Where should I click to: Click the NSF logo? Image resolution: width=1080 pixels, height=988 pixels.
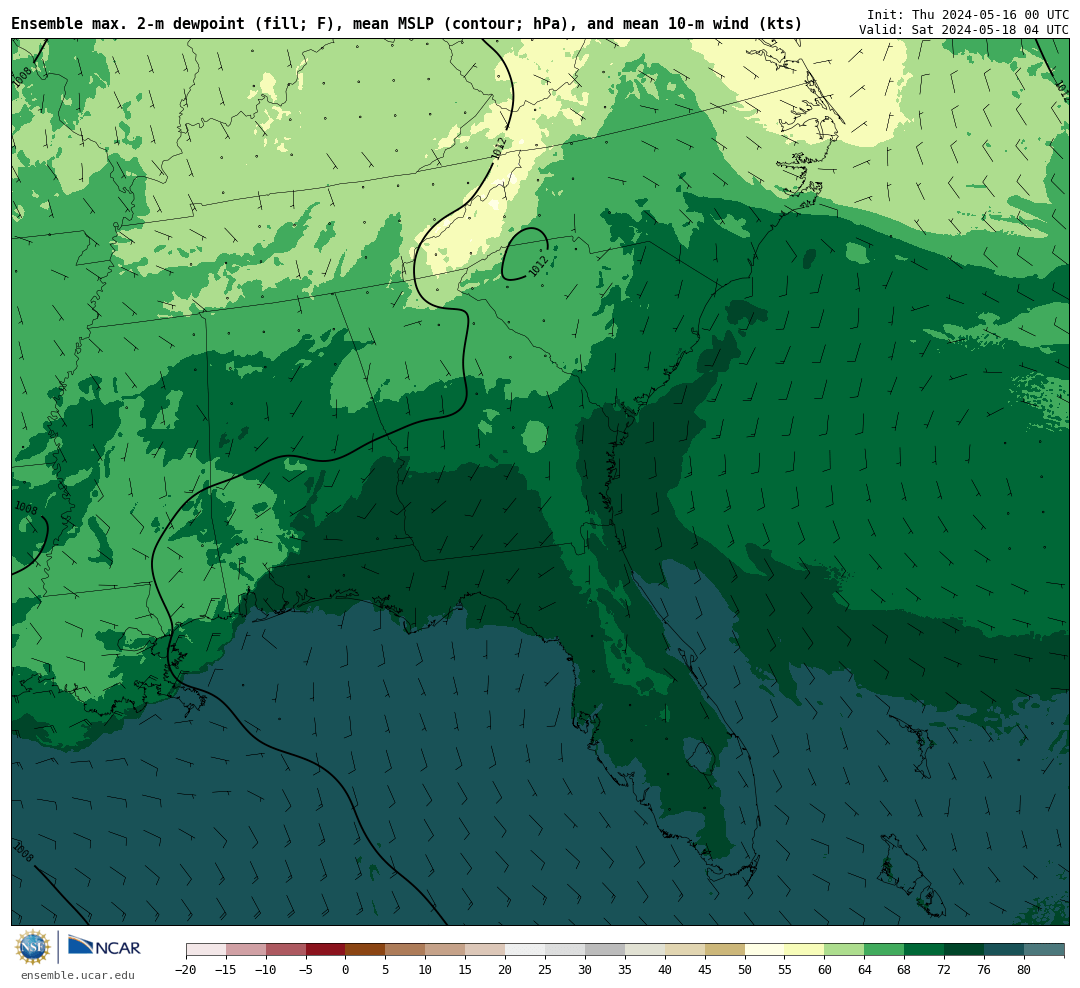click(33, 947)
